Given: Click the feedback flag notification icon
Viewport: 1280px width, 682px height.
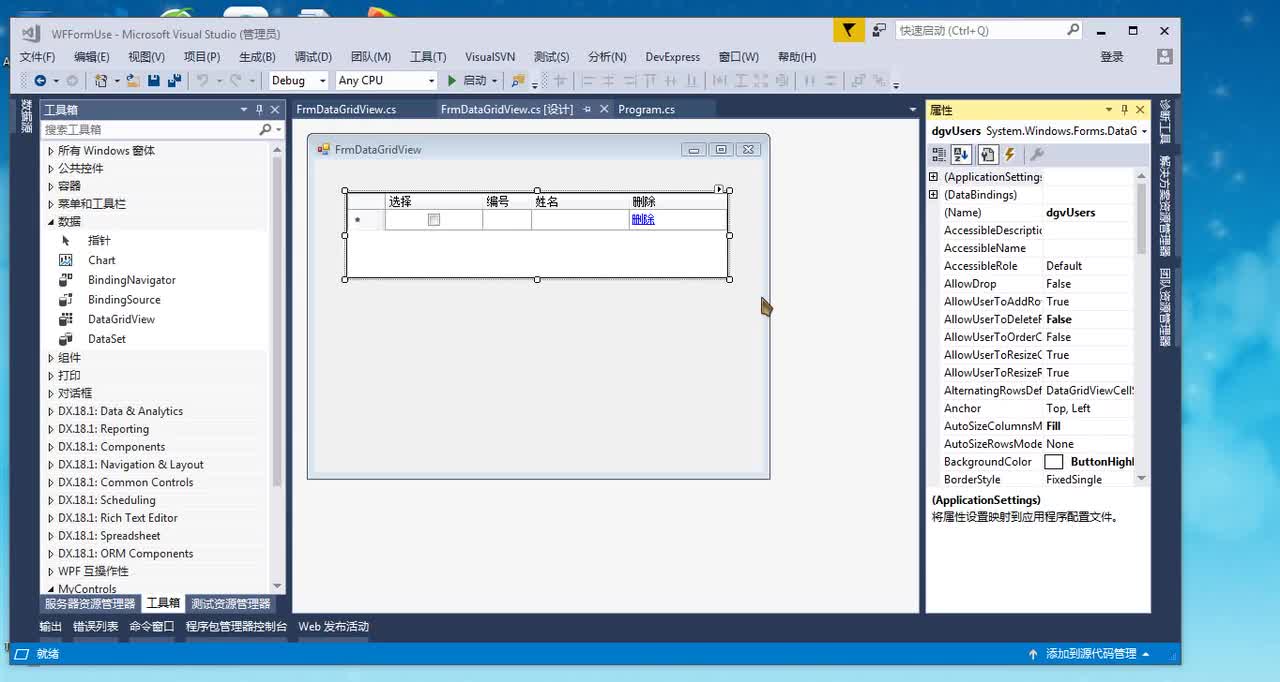Looking at the screenshot, I should (849, 30).
